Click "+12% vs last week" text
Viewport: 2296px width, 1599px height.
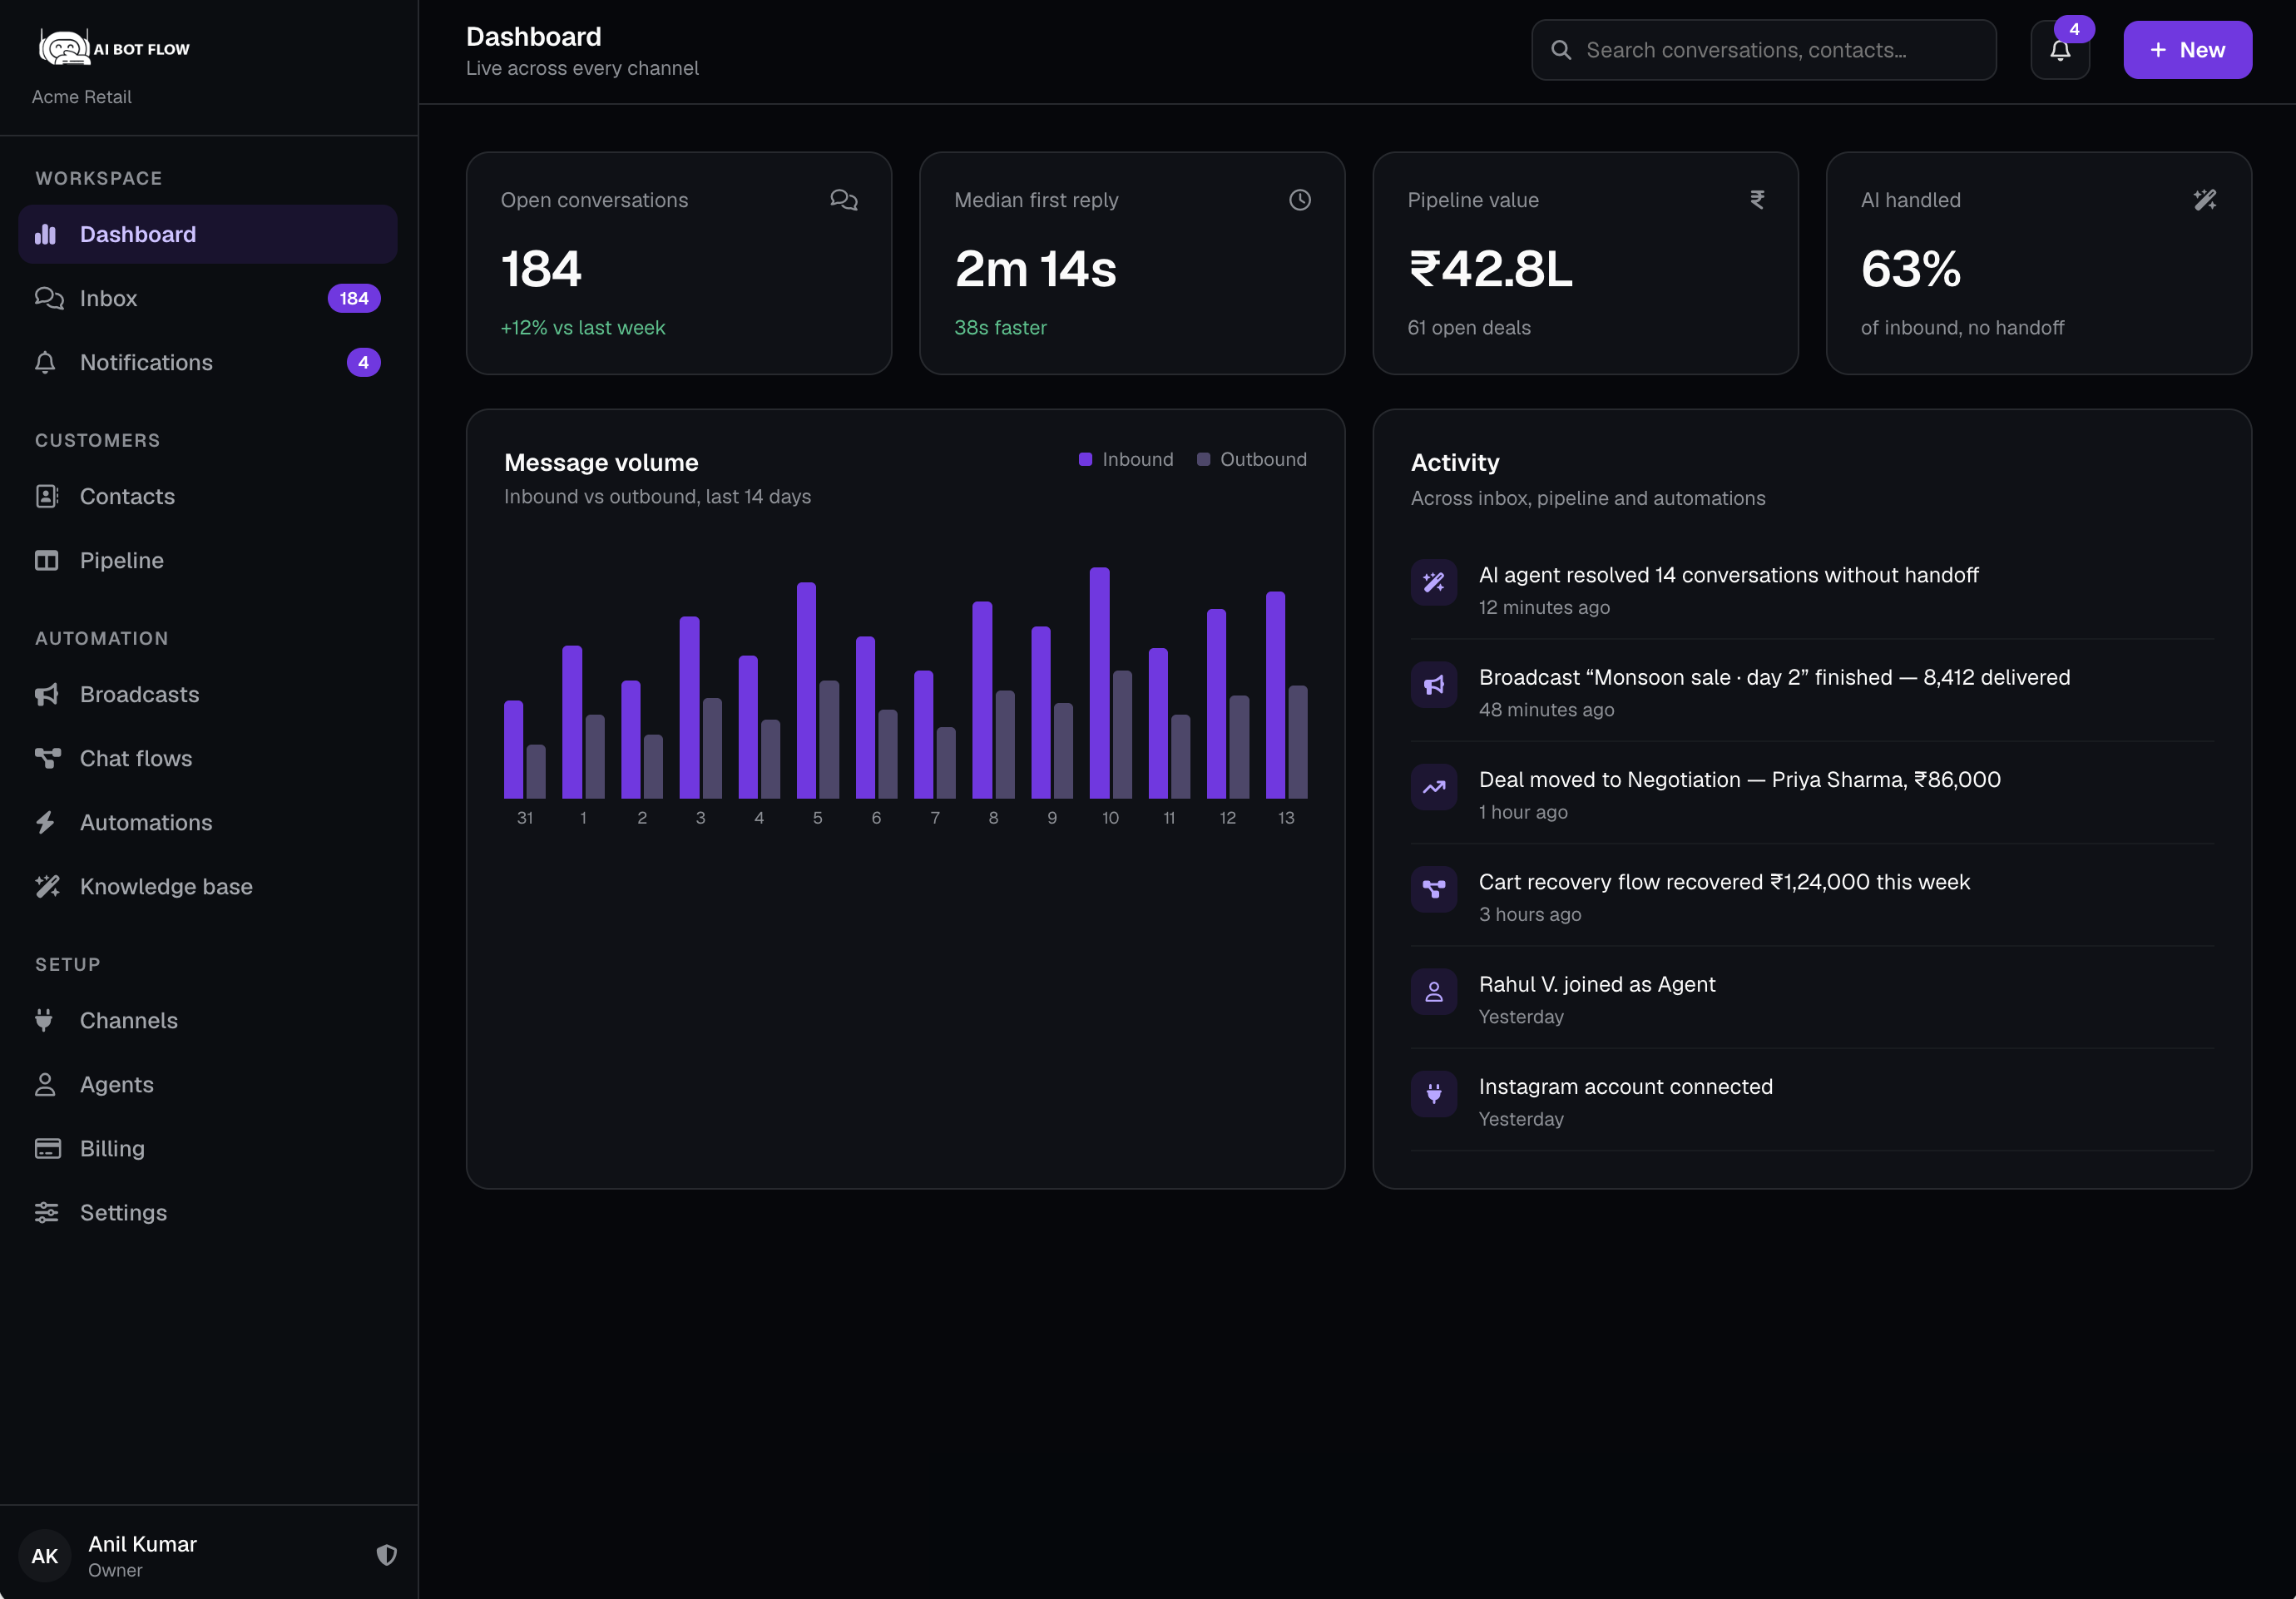[x=583, y=327]
